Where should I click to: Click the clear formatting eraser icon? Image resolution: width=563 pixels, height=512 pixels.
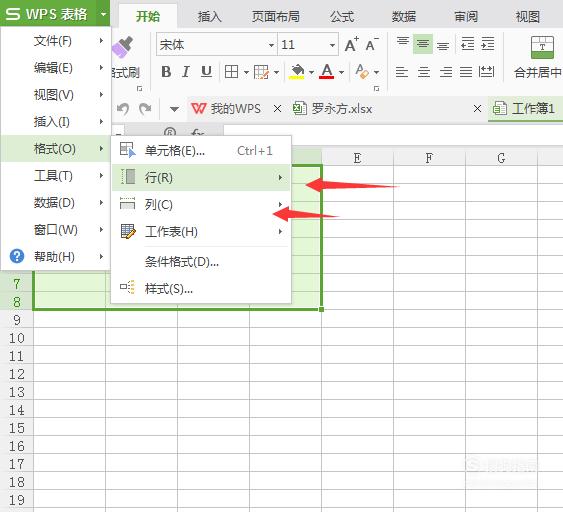(x=362, y=71)
